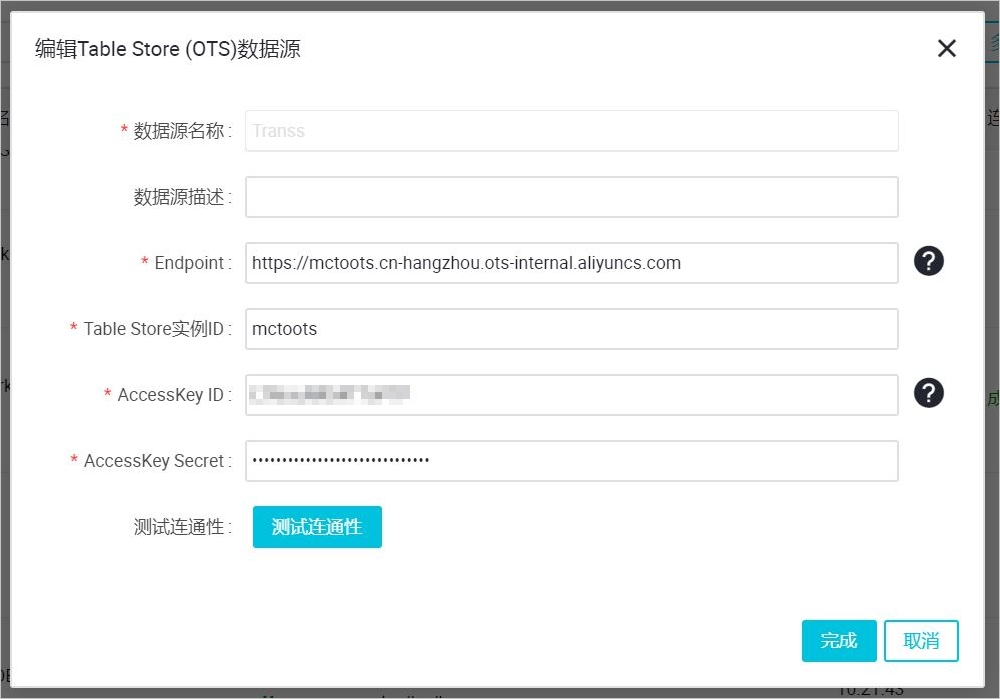Click the 数据源描述 field label

click(179, 197)
